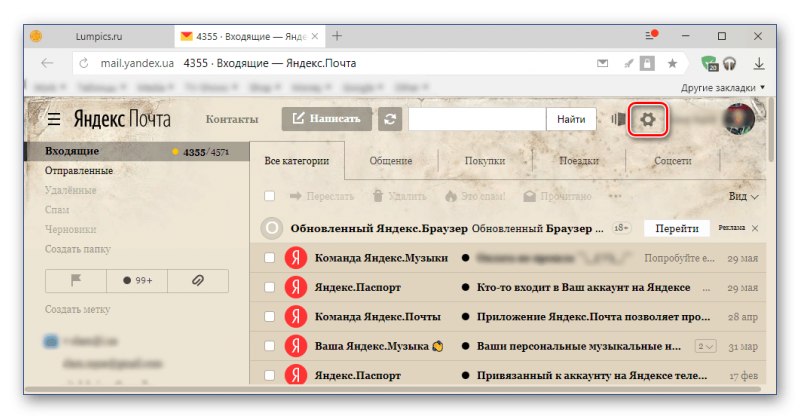
Task: Expand the Другие закладки bookmarks dropdown
Action: [x=723, y=88]
